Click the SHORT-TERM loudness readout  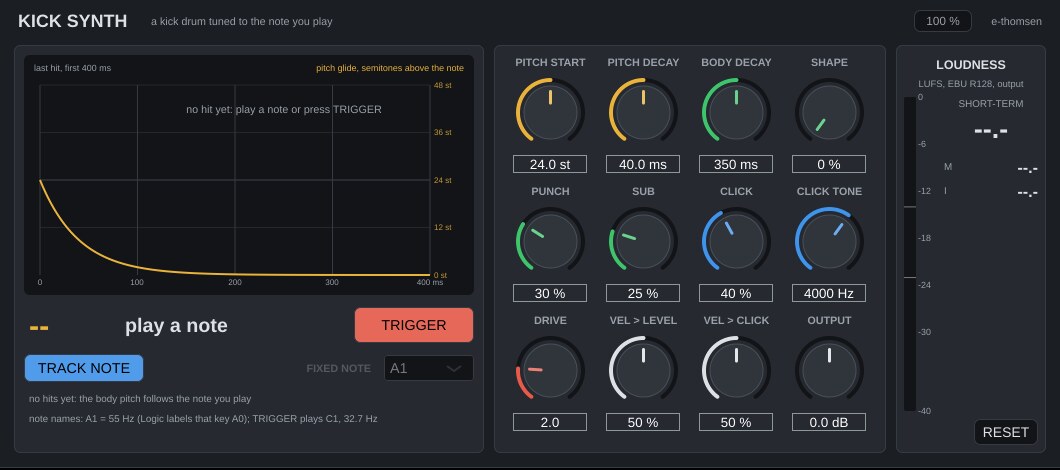pyautogui.click(x=990, y=131)
